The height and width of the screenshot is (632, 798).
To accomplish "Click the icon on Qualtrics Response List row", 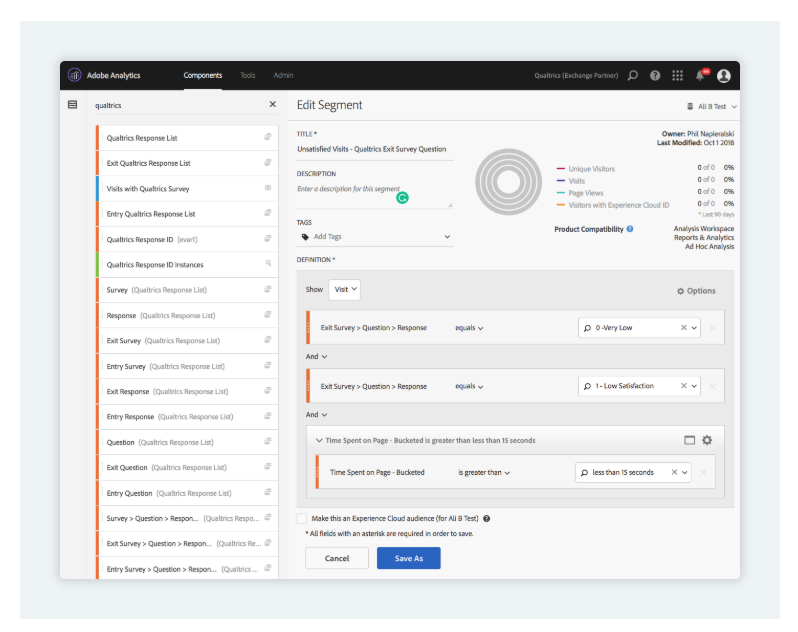I will tap(268, 137).
